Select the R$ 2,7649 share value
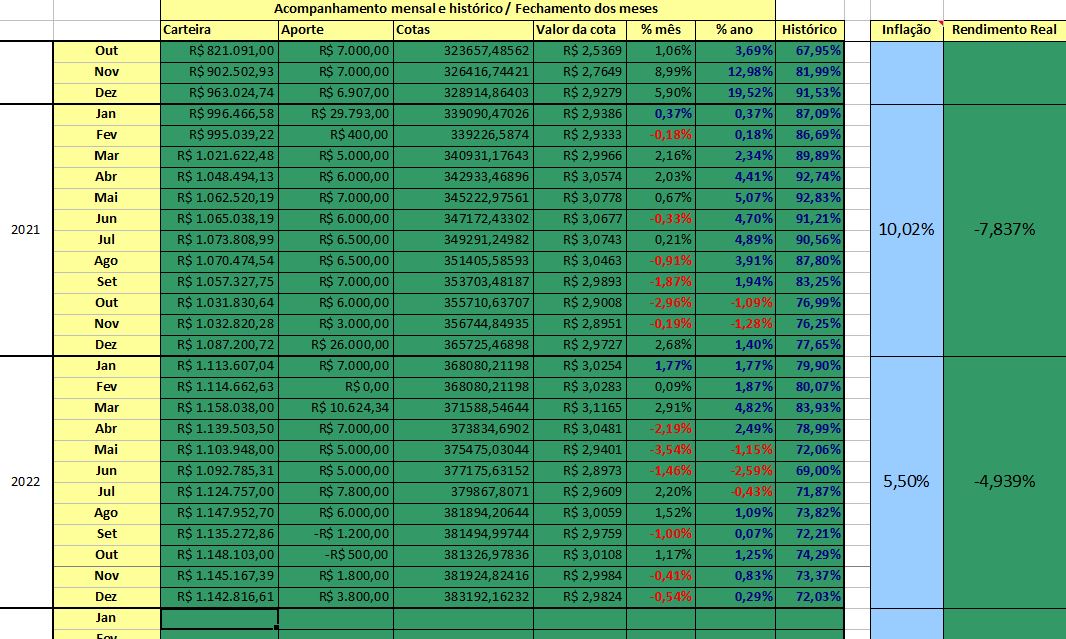The height and width of the screenshot is (639, 1066). click(580, 72)
